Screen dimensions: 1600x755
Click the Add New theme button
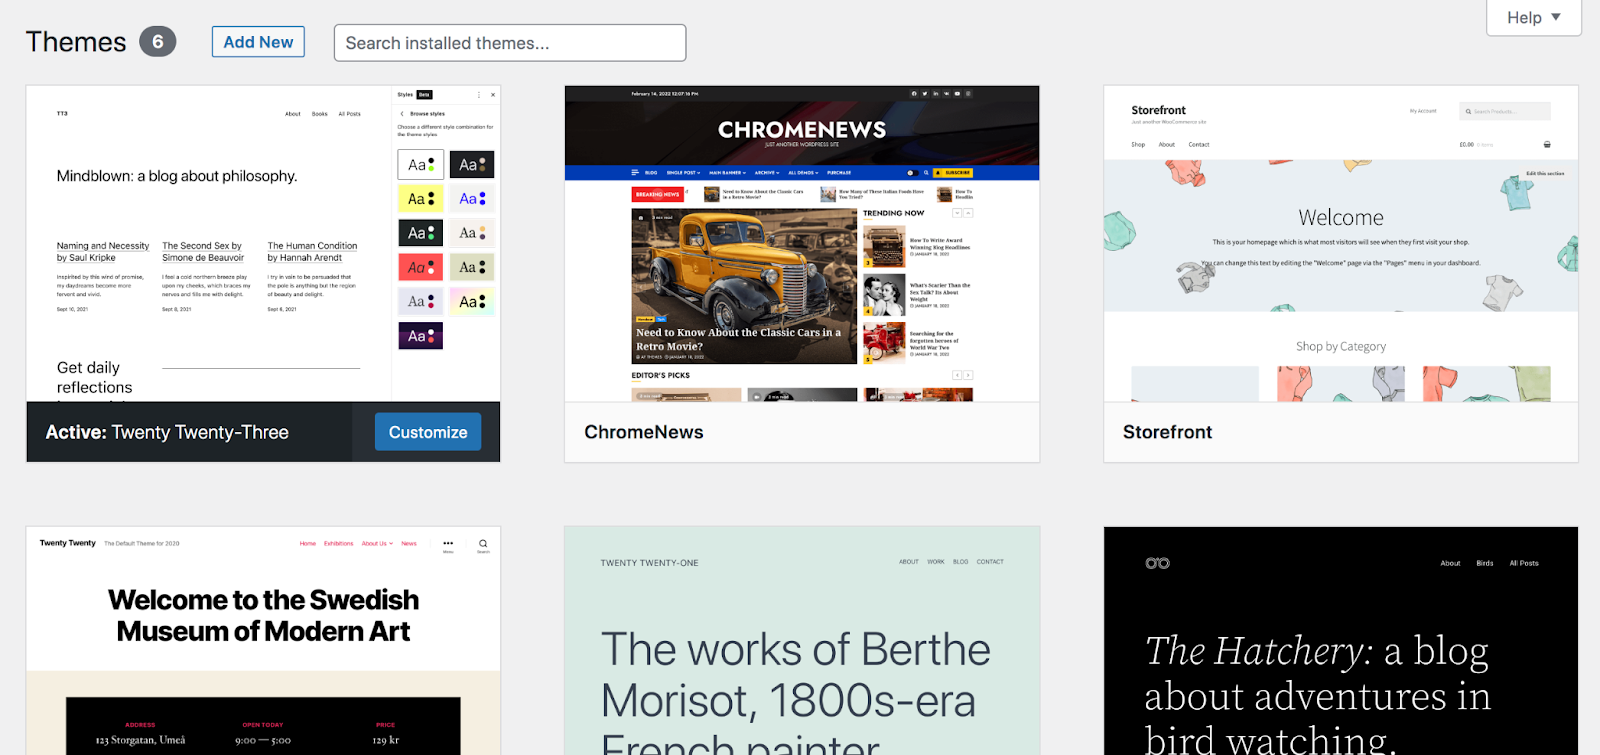258,42
